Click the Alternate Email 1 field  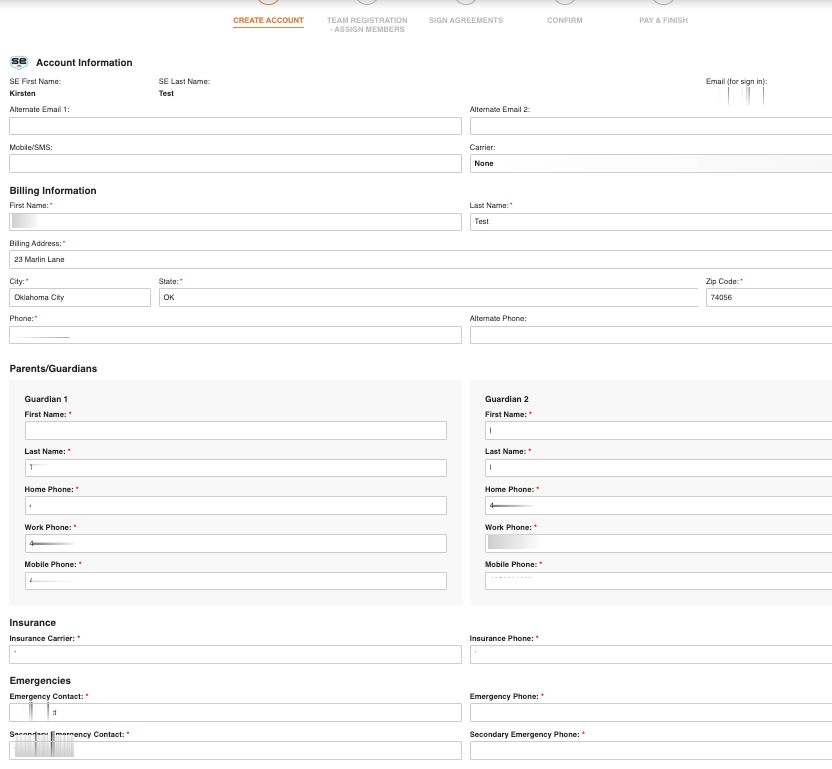(x=235, y=126)
